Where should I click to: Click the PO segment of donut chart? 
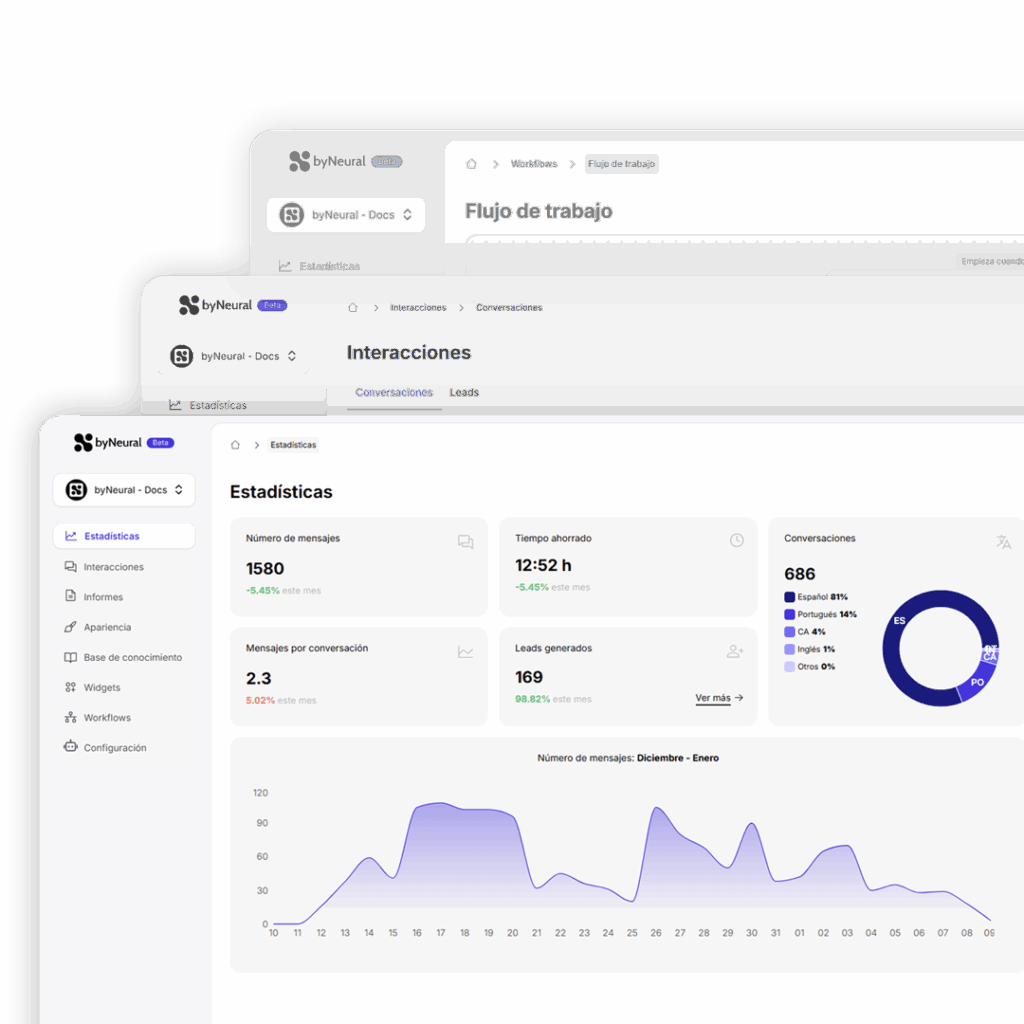[x=977, y=682]
